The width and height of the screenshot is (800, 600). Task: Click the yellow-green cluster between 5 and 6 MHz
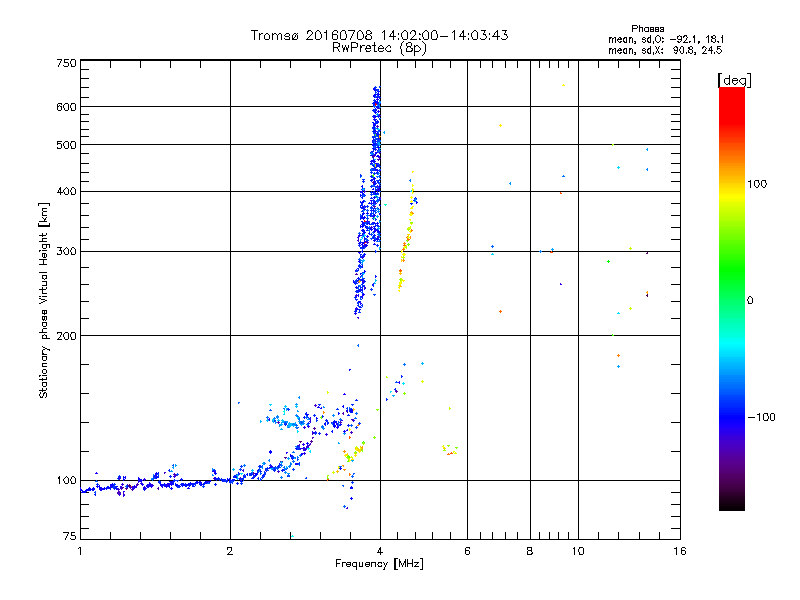pyautogui.click(x=449, y=449)
